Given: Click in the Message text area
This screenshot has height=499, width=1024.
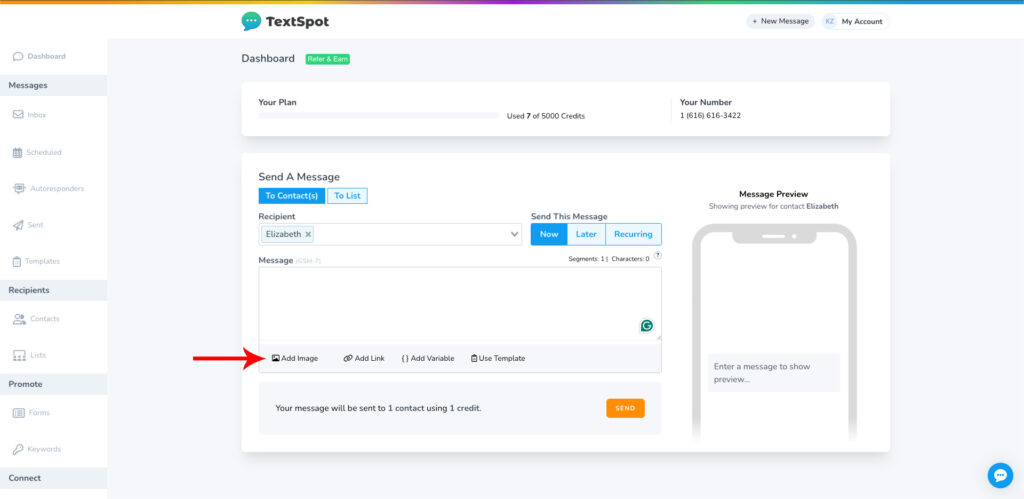Looking at the screenshot, I should (460, 304).
